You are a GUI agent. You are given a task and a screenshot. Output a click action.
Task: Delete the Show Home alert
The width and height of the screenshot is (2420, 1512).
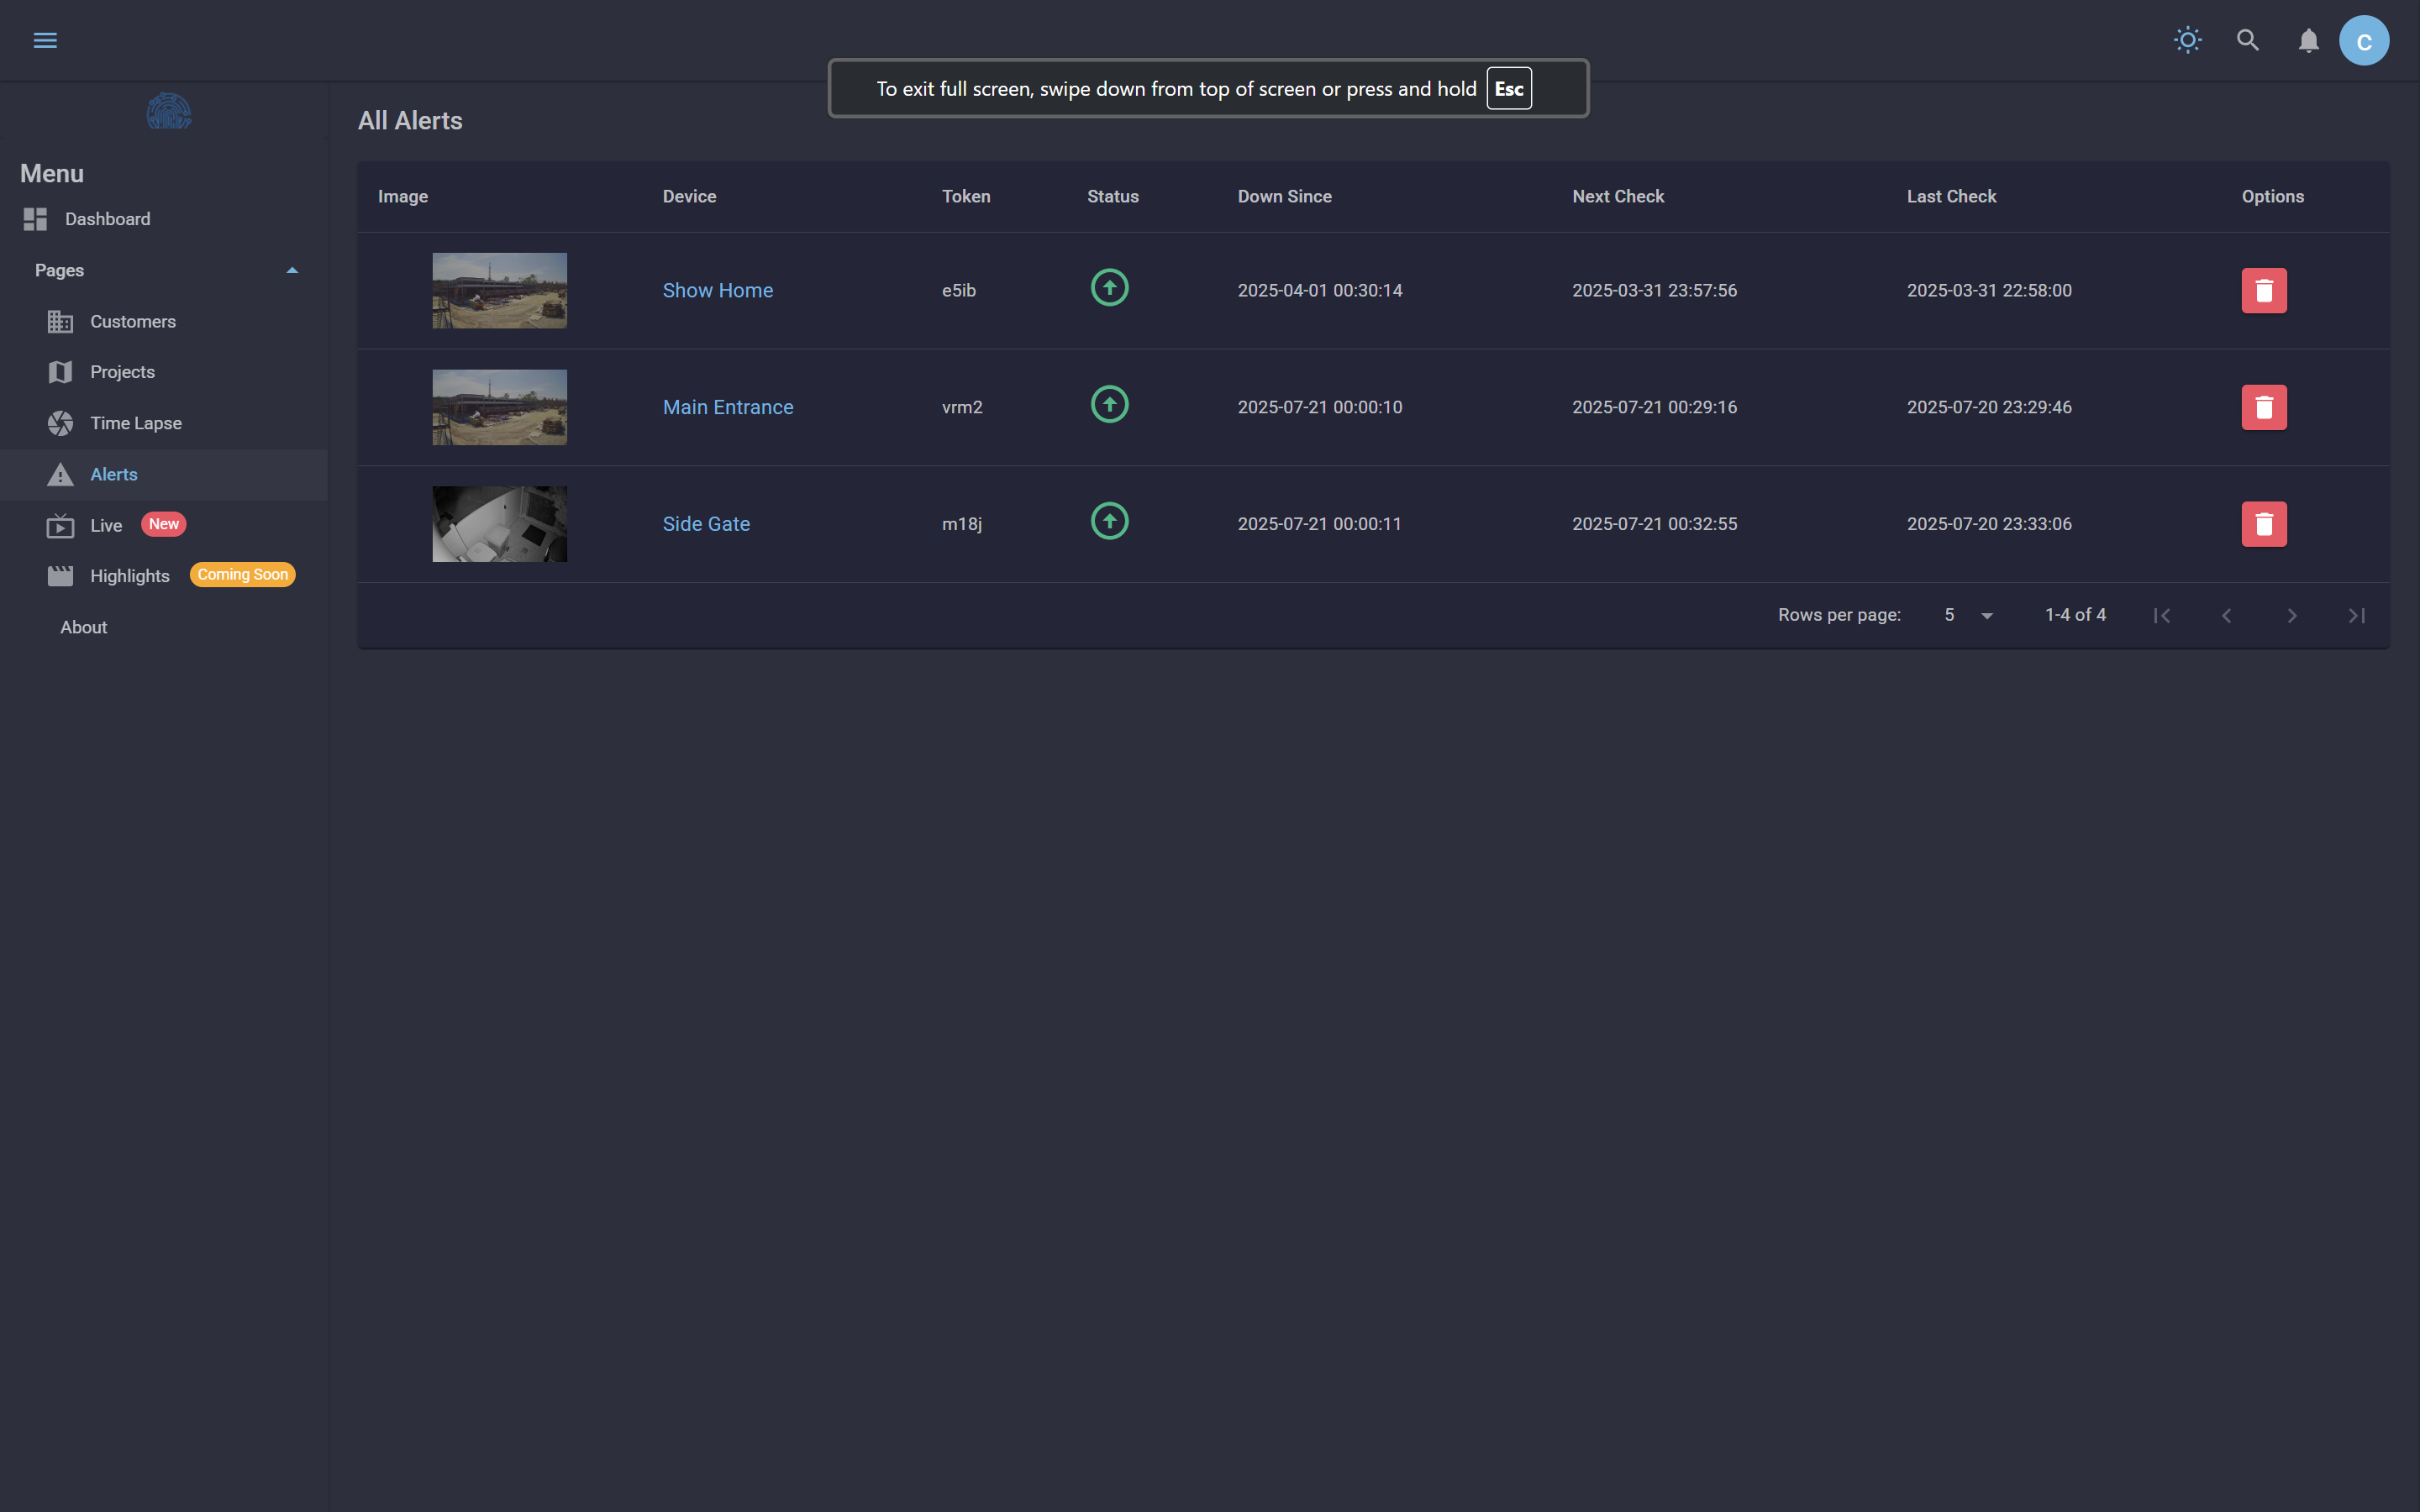2264,291
